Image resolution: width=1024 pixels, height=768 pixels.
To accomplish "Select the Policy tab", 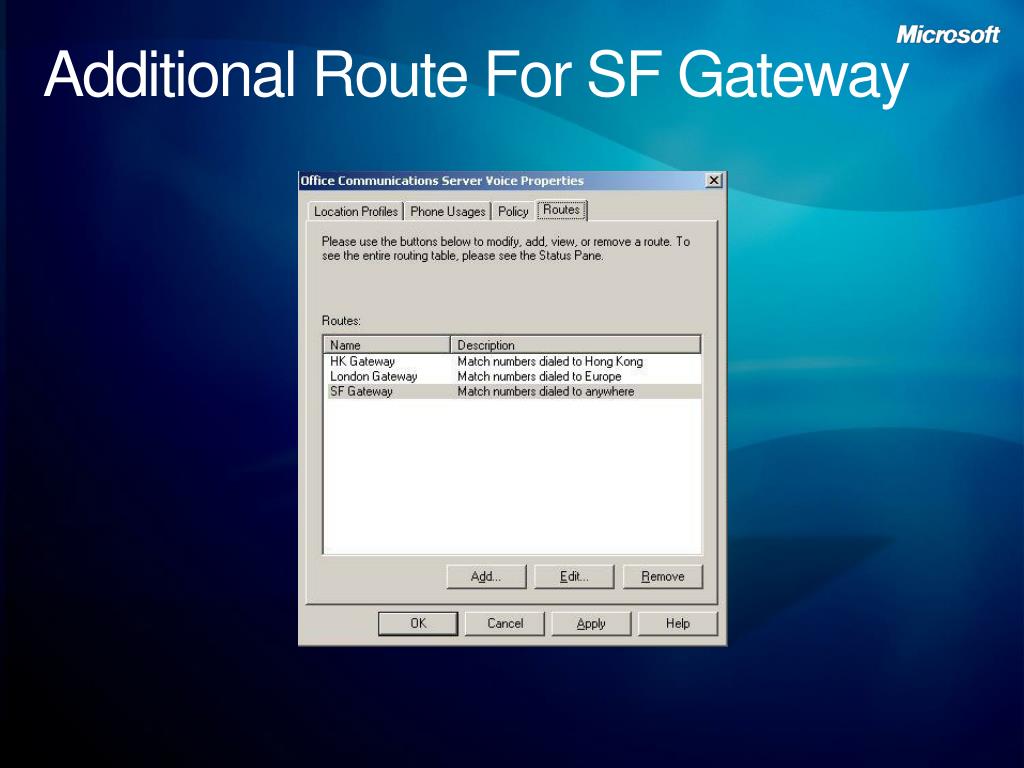I will click(x=513, y=212).
